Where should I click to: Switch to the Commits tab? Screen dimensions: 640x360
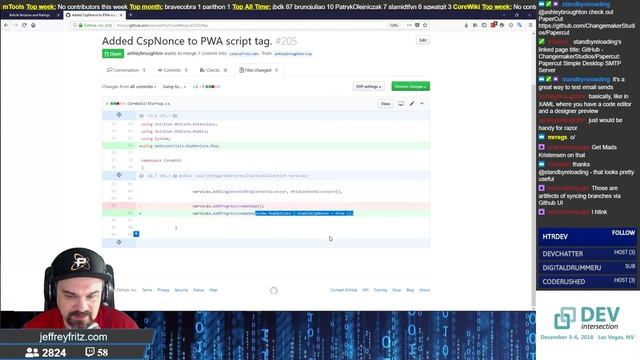(x=172, y=70)
